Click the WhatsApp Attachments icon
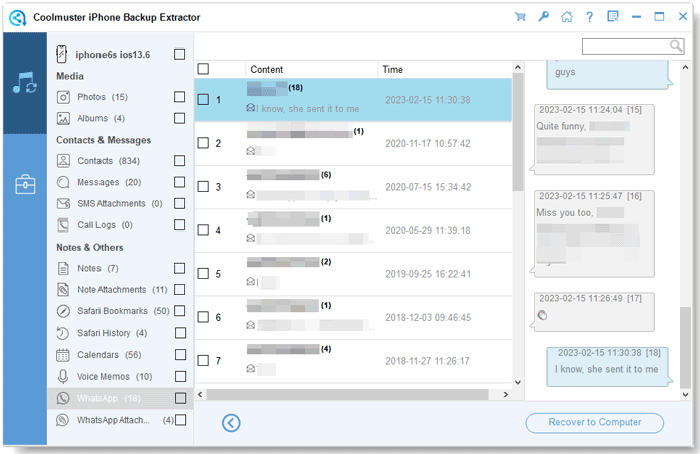The height and width of the screenshot is (454, 700). click(x=63, y=420)
